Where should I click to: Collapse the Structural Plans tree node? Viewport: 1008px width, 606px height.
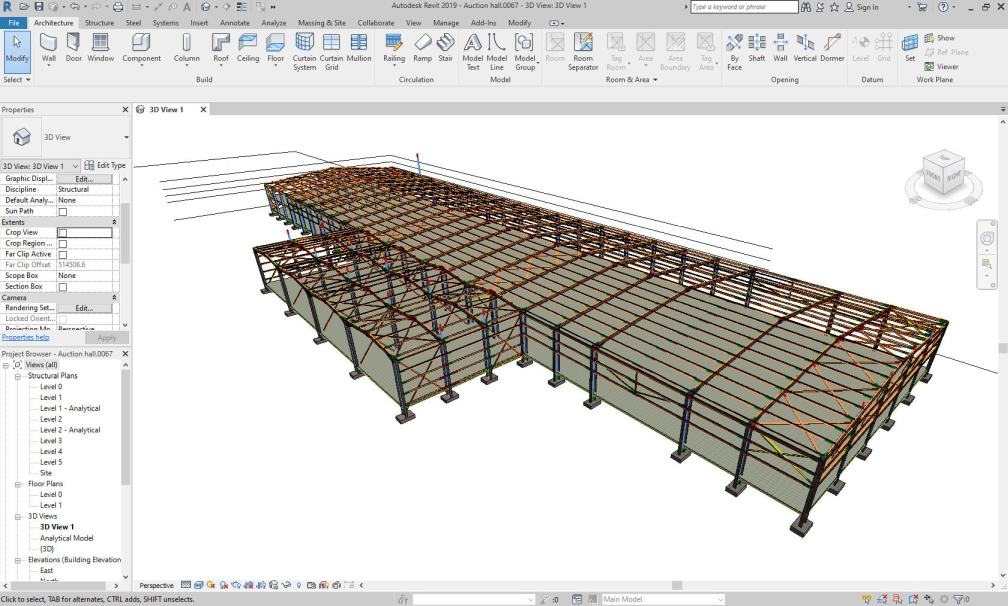coord(18,376)
